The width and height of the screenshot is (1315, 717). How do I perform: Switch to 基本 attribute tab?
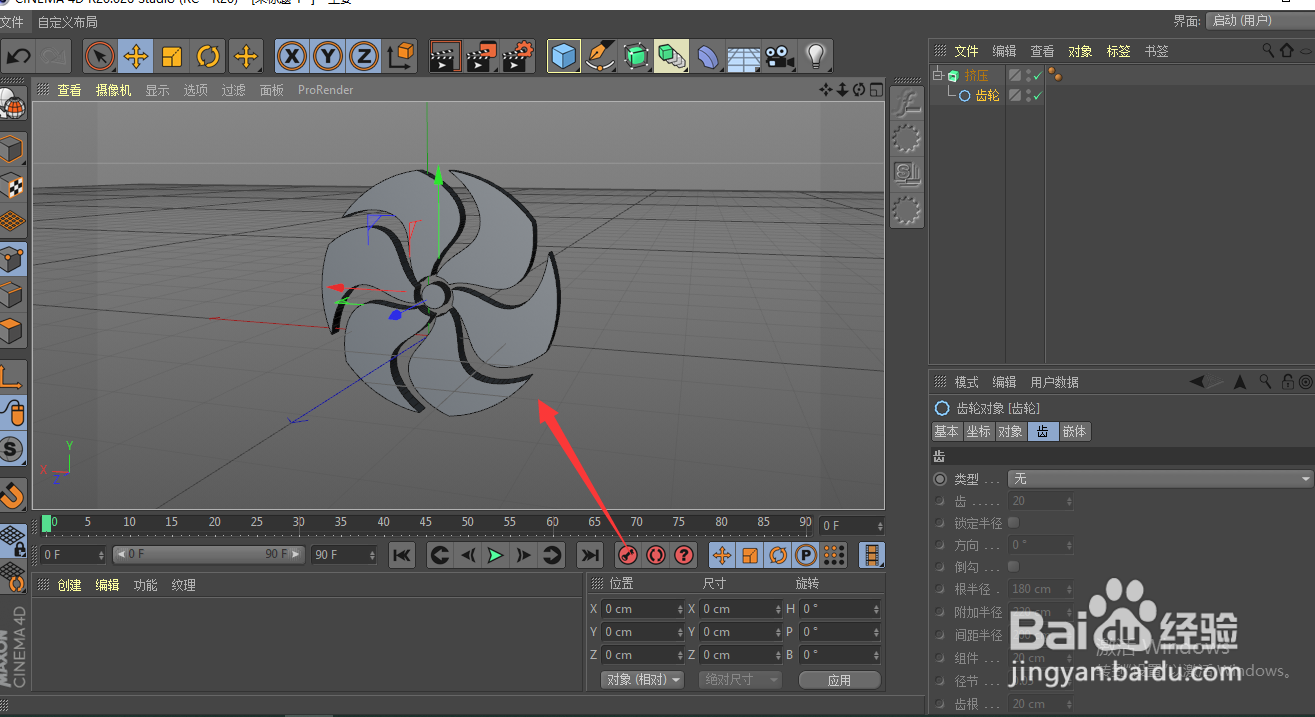tap(946, 432)
